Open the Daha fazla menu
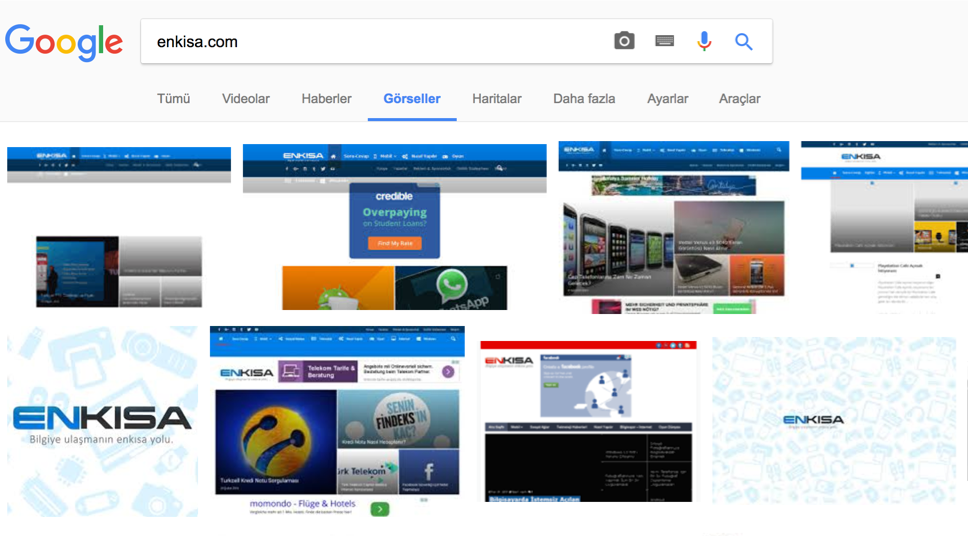Viewport: 969px width, 536px height. (584, 99)
